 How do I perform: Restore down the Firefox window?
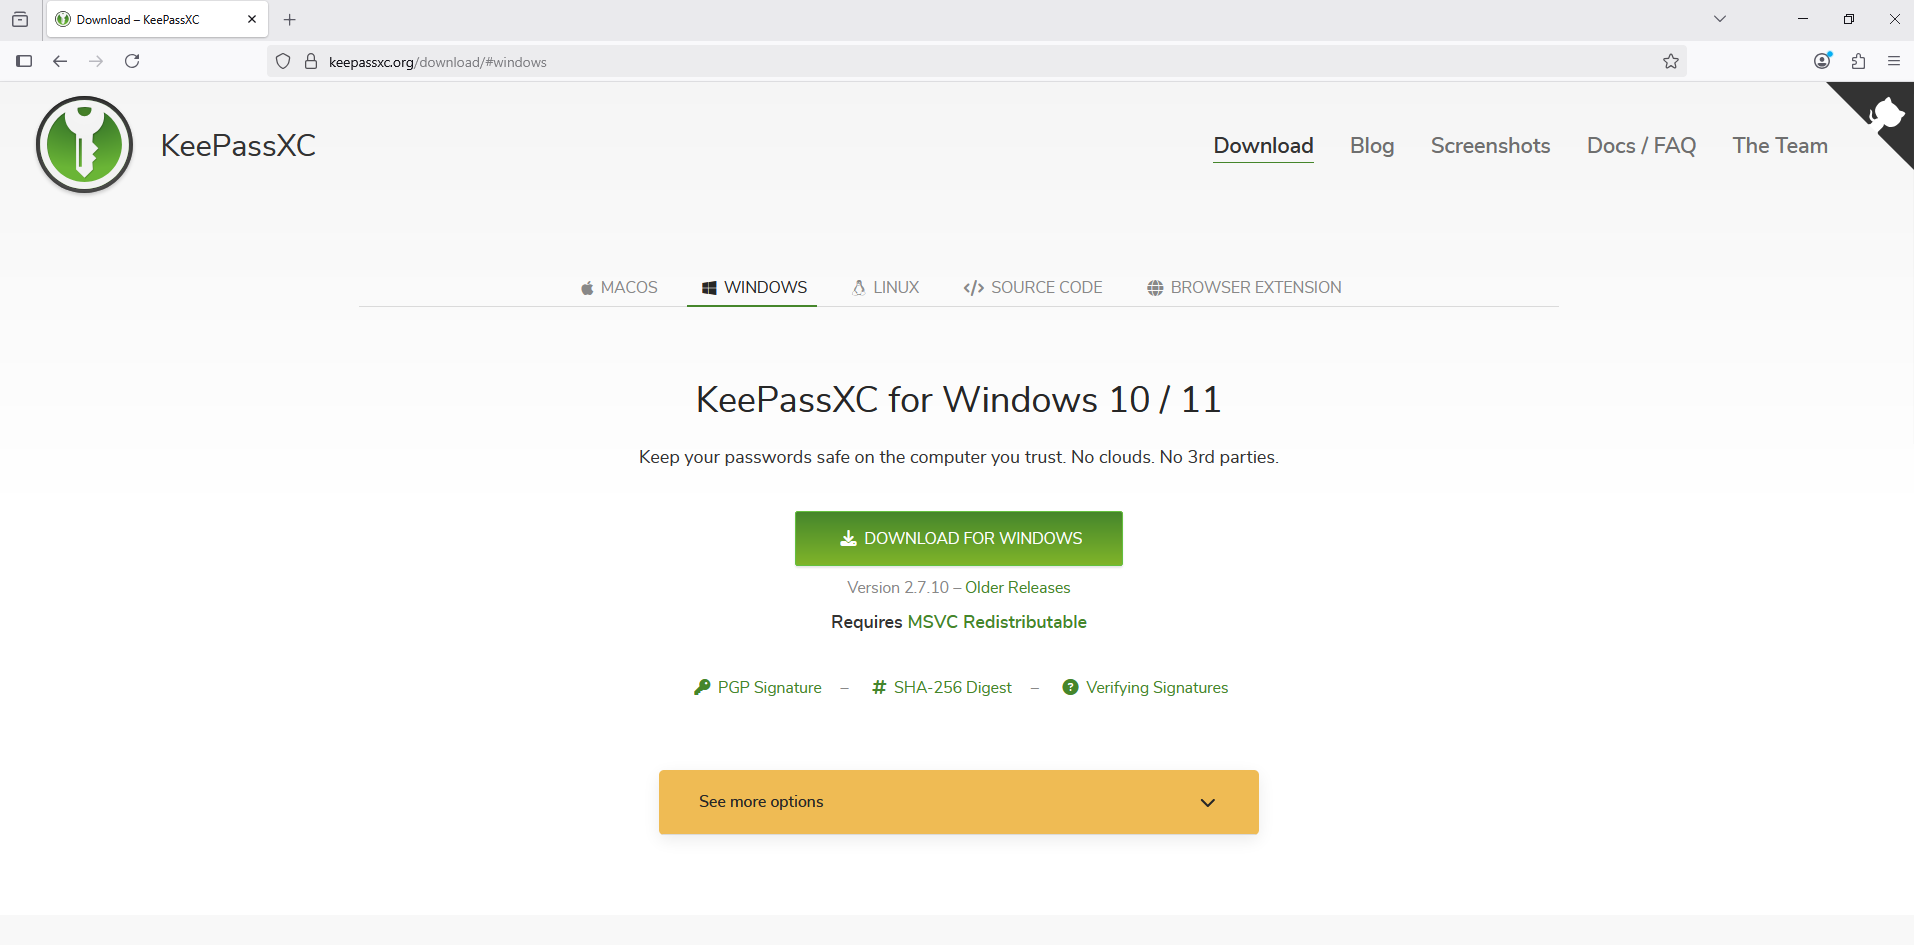pyautogui.click(x=1849, y=19)
